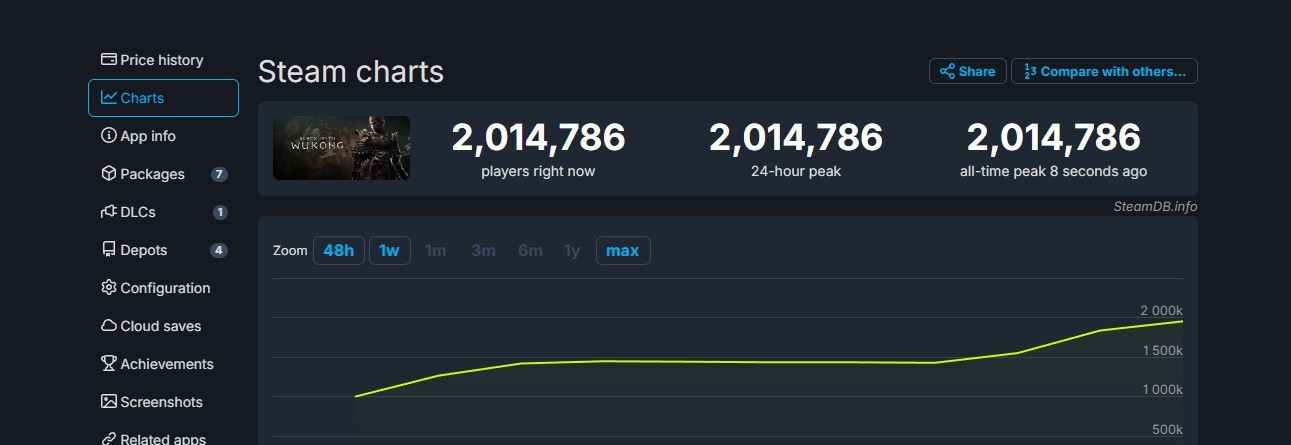
Task: Click the players right now figure
Action: pyautogui.click(x=538, y=137)
